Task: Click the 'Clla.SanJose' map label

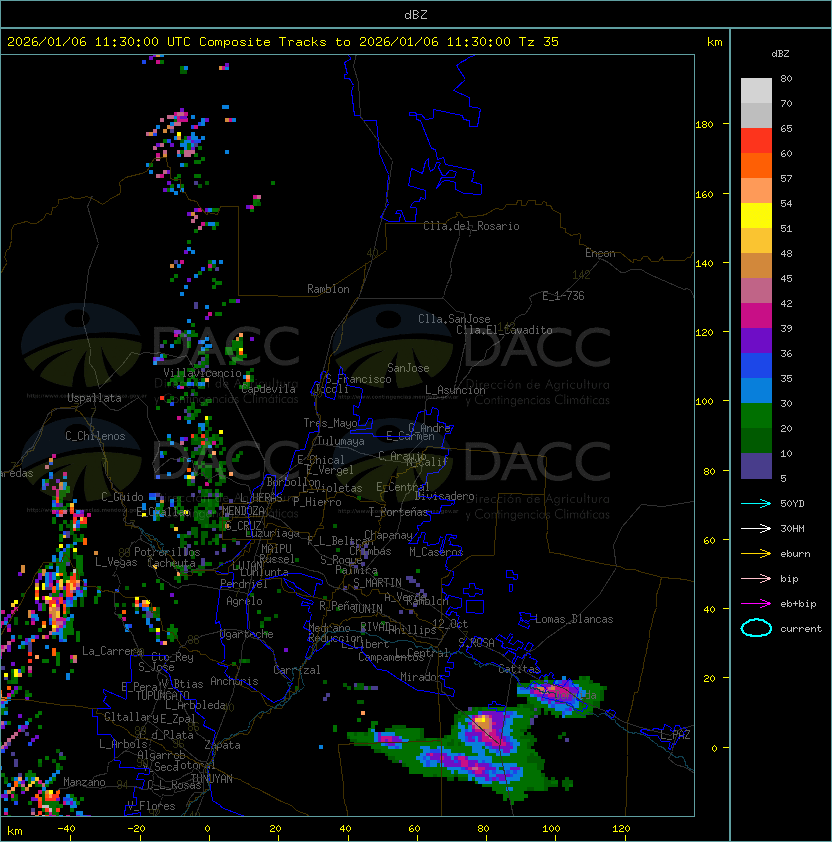Action: [x=454, y=319]
